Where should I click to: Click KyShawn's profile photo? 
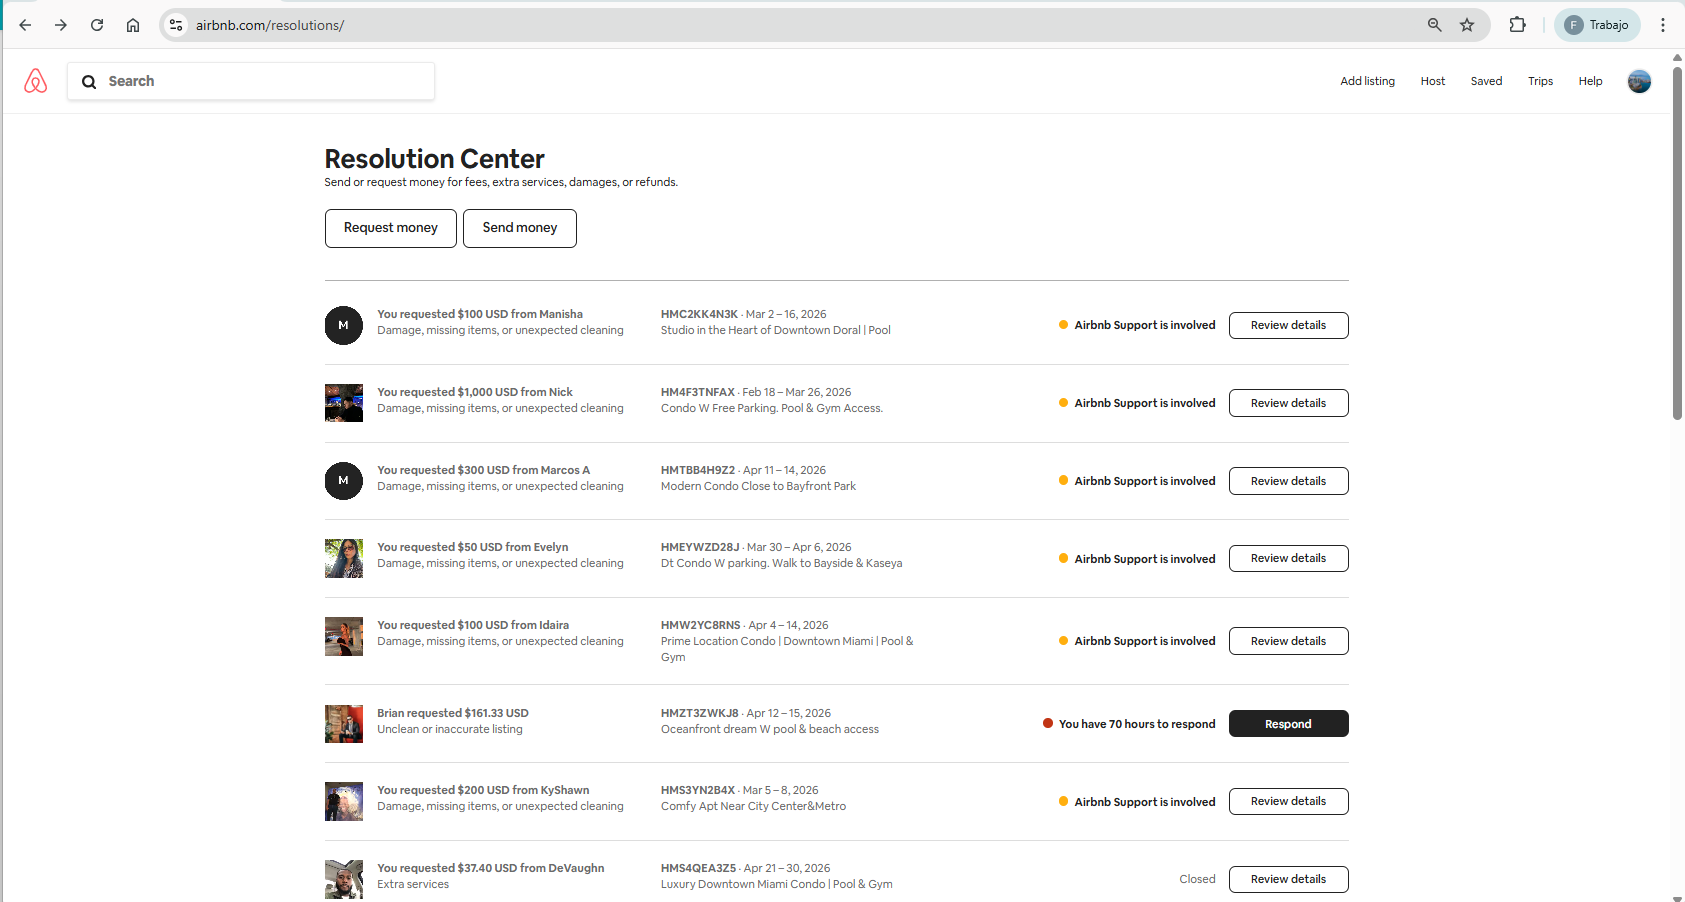point(344,802)
